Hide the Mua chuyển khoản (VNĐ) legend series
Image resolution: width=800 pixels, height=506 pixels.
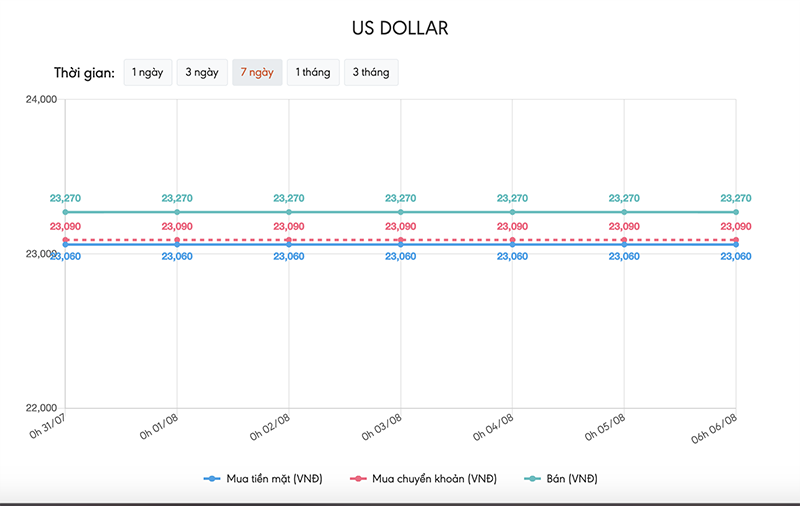click(x=426, y=479)
